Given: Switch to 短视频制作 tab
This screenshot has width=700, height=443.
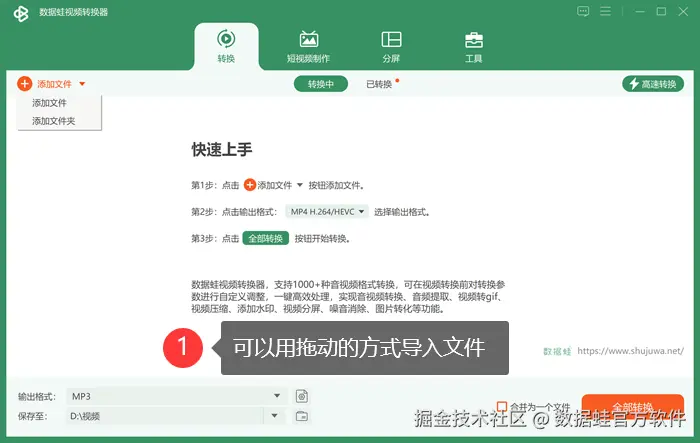Looking at the screenshot, I should click(308, 46).
